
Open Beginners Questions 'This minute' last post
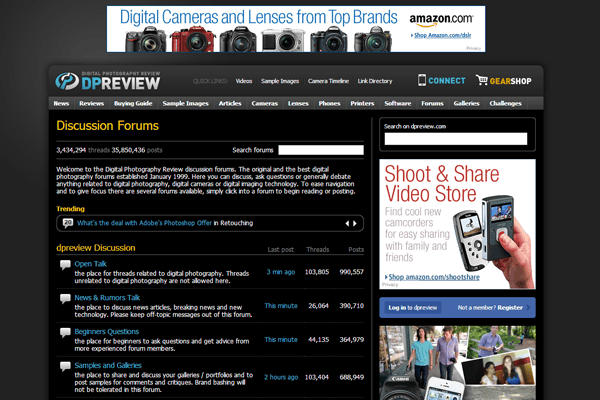281,340
